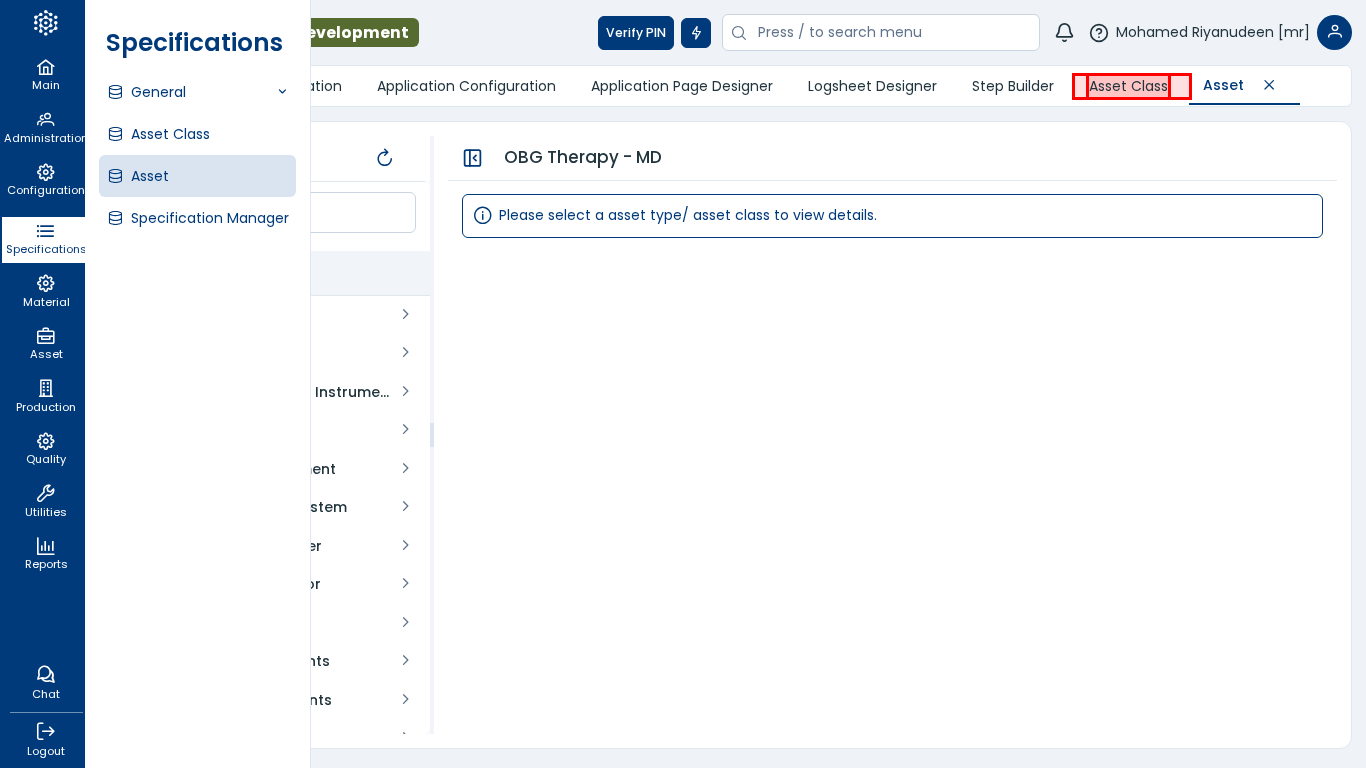Viewport: 1366px width, 768px height.
Task: Click the search menu input field
Action: (x=890, y=33)
